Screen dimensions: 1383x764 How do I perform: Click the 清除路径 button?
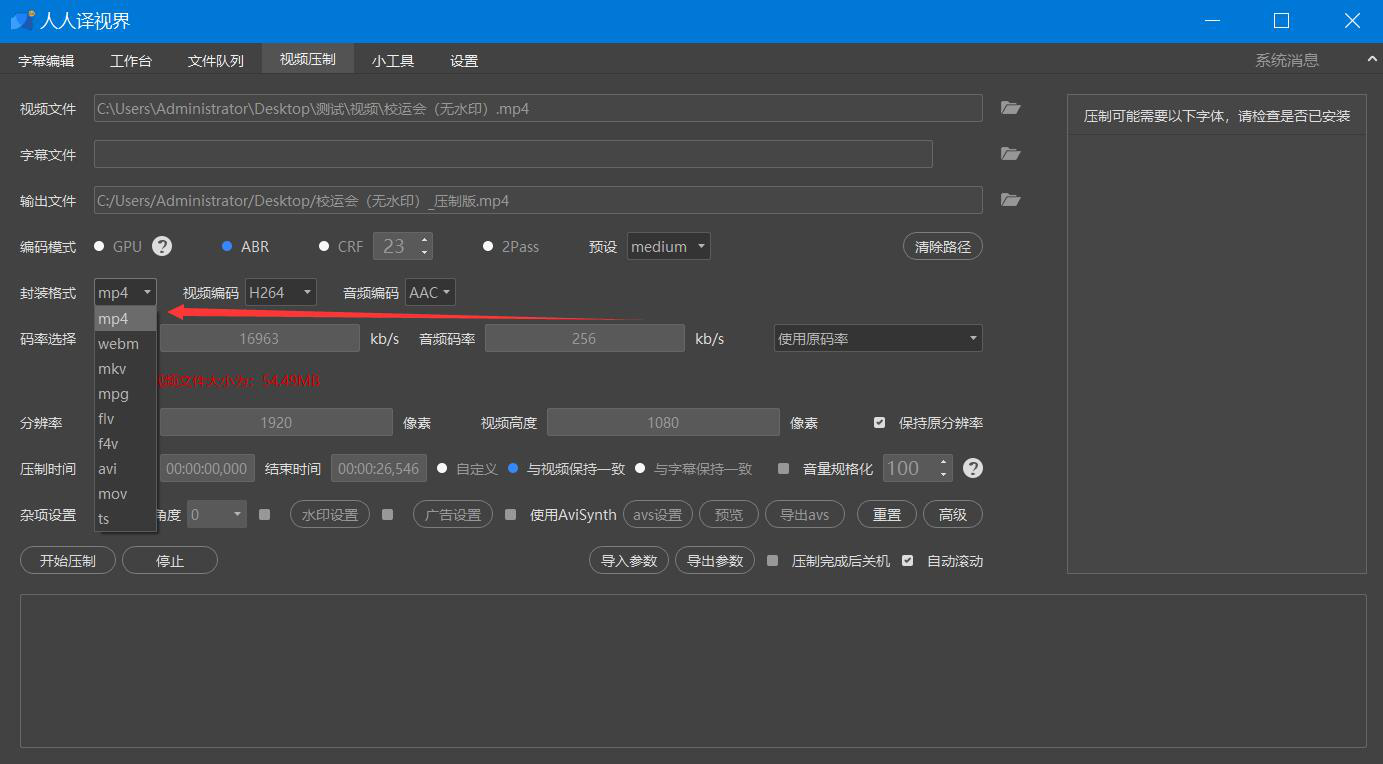(x=942, y=246)
